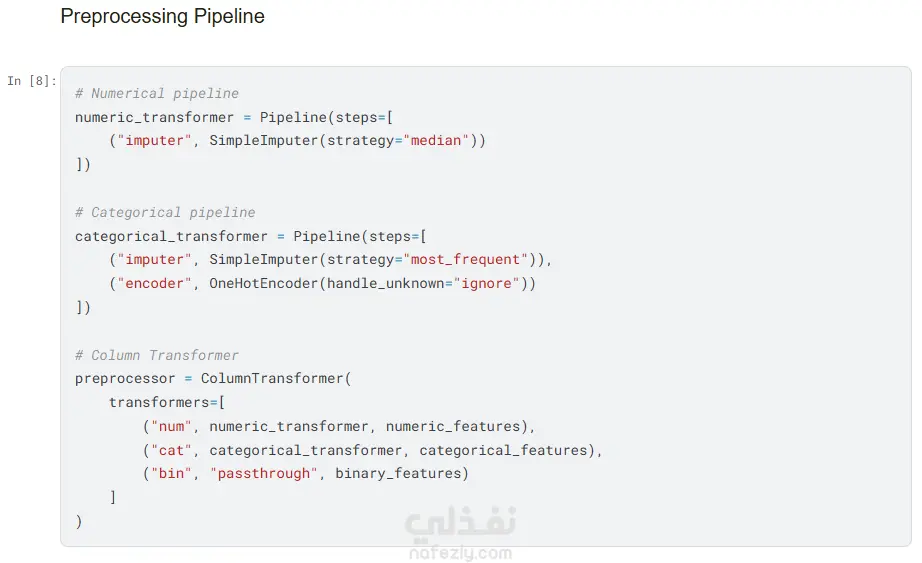Viewport: 922px width, 563px height.
Task: Click the nafezly.com watermark text
Action: coord(460,553)
